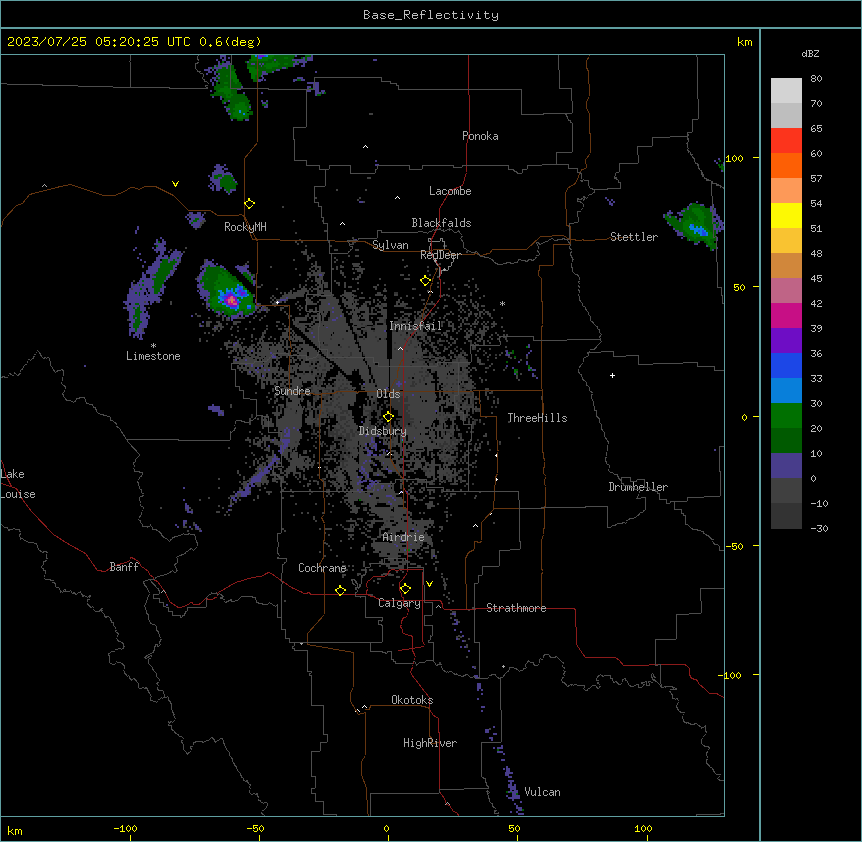This screenshot has width=862, height=842.
Task: Click the yellow V marker northwest of RockyMH
Action: click(175, 184)
